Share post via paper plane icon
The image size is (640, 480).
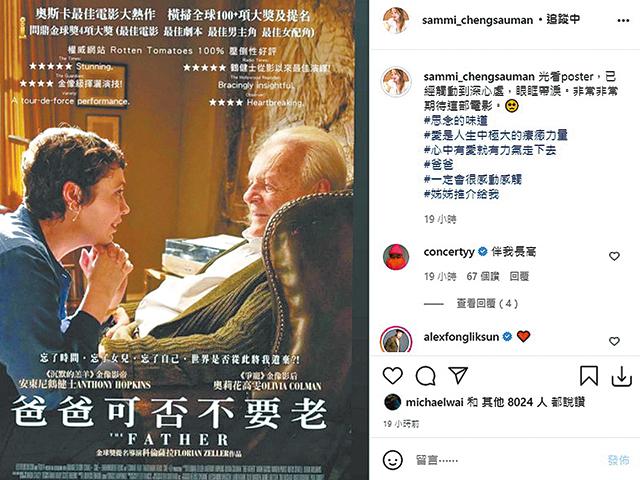(458, 375)
